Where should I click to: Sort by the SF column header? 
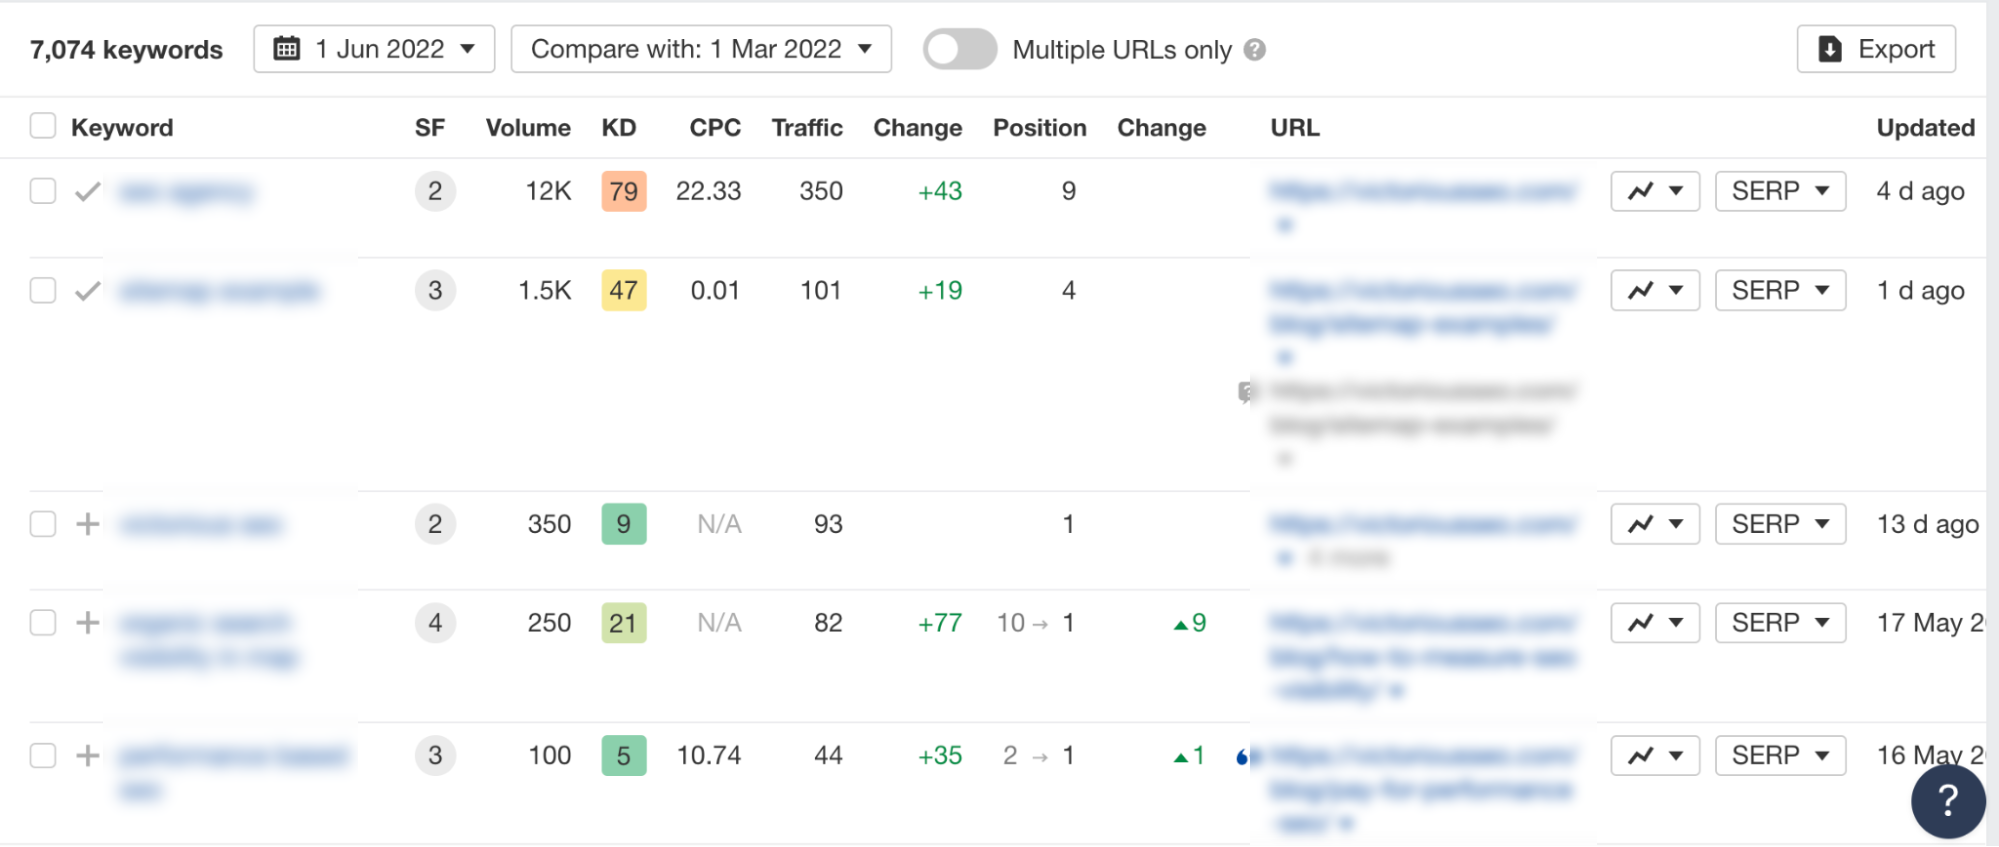(x=430, y=127)
